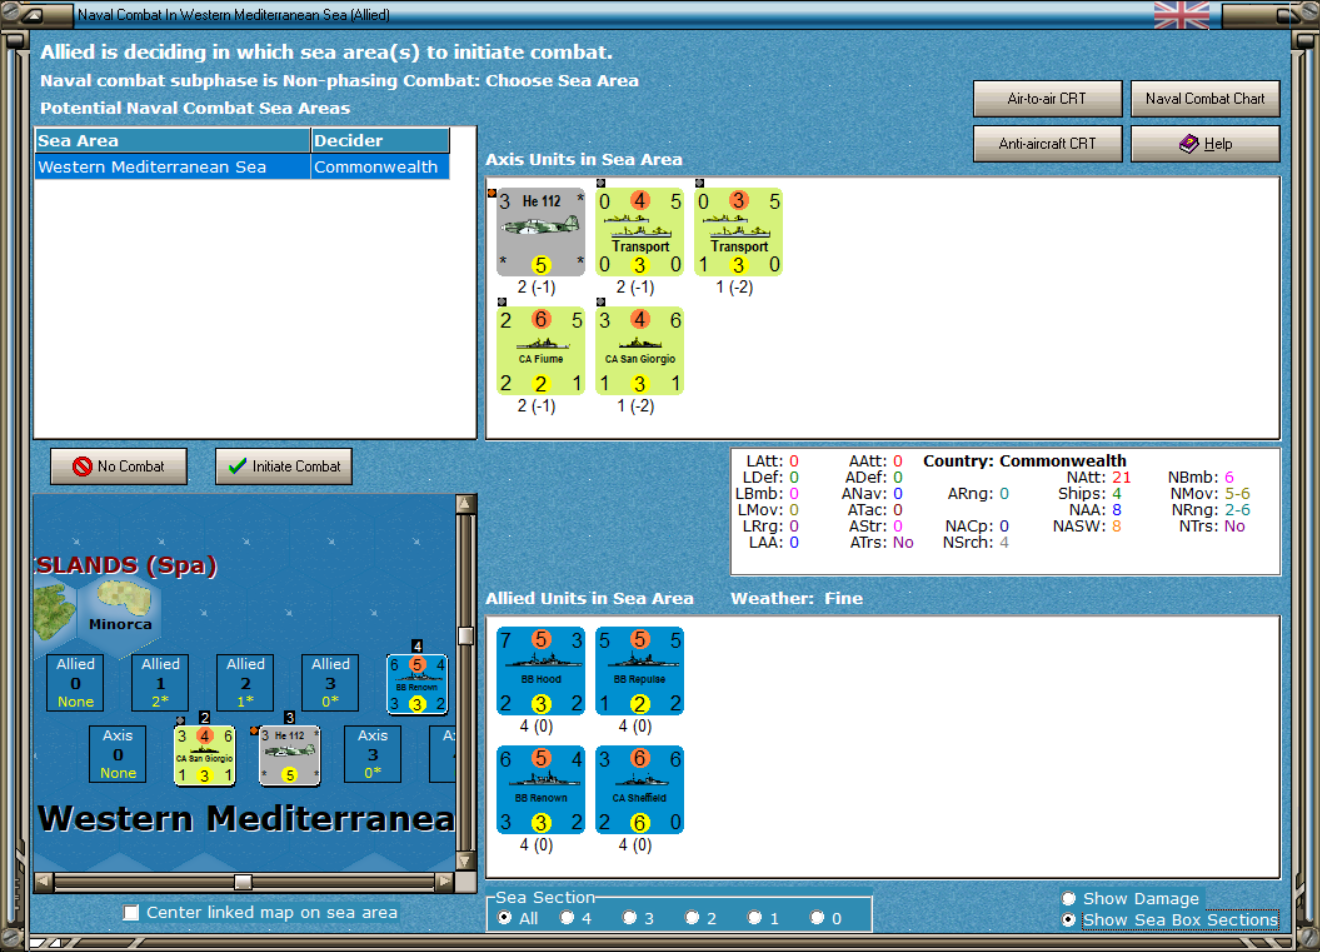Enable Center linked map on sea area
Viewport: 1320px width, 952px height.
[x=131, y=912]
